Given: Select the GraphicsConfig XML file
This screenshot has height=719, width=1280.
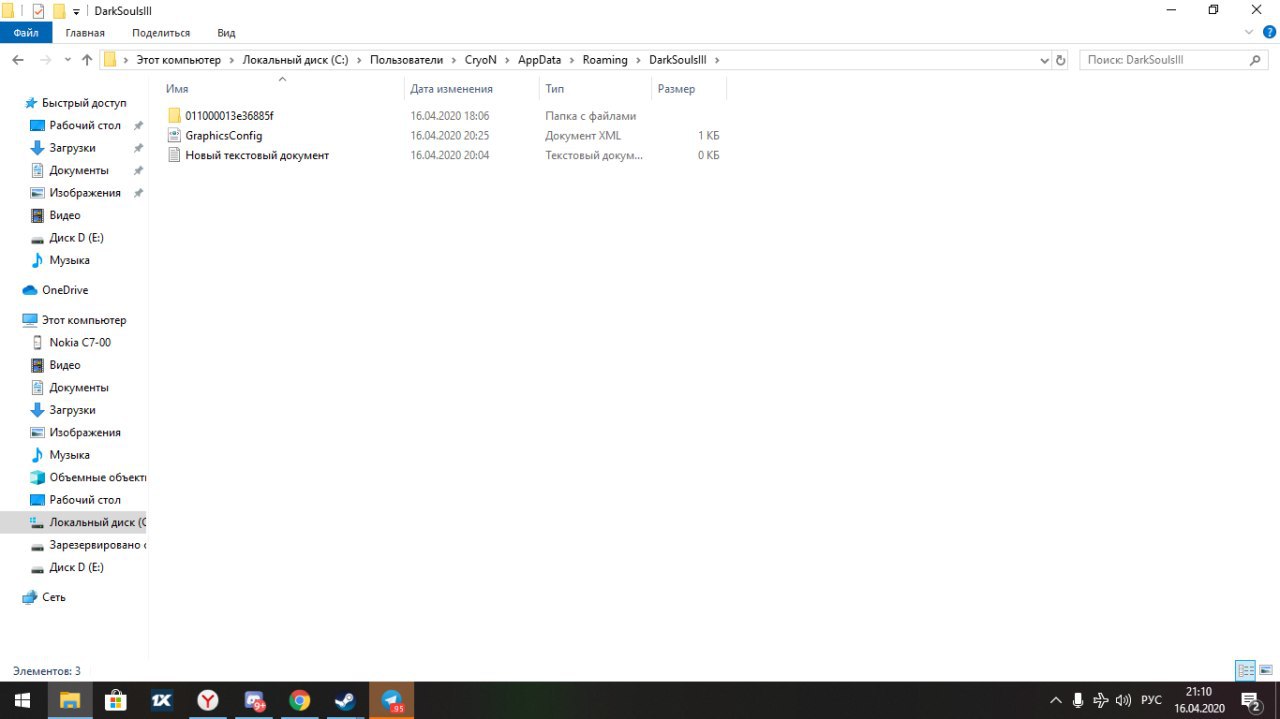Looking at the screenshot, I should tap(223, 135).
